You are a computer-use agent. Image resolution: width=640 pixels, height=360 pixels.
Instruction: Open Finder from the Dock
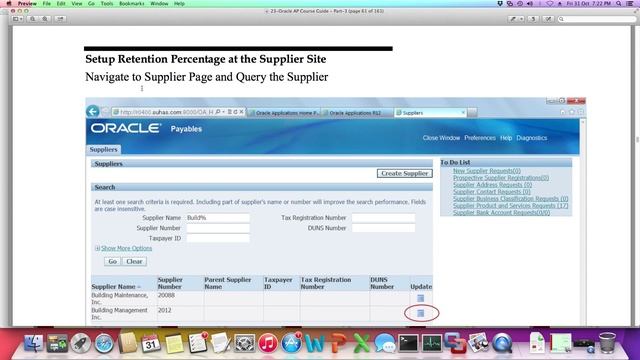click(34, 343)
